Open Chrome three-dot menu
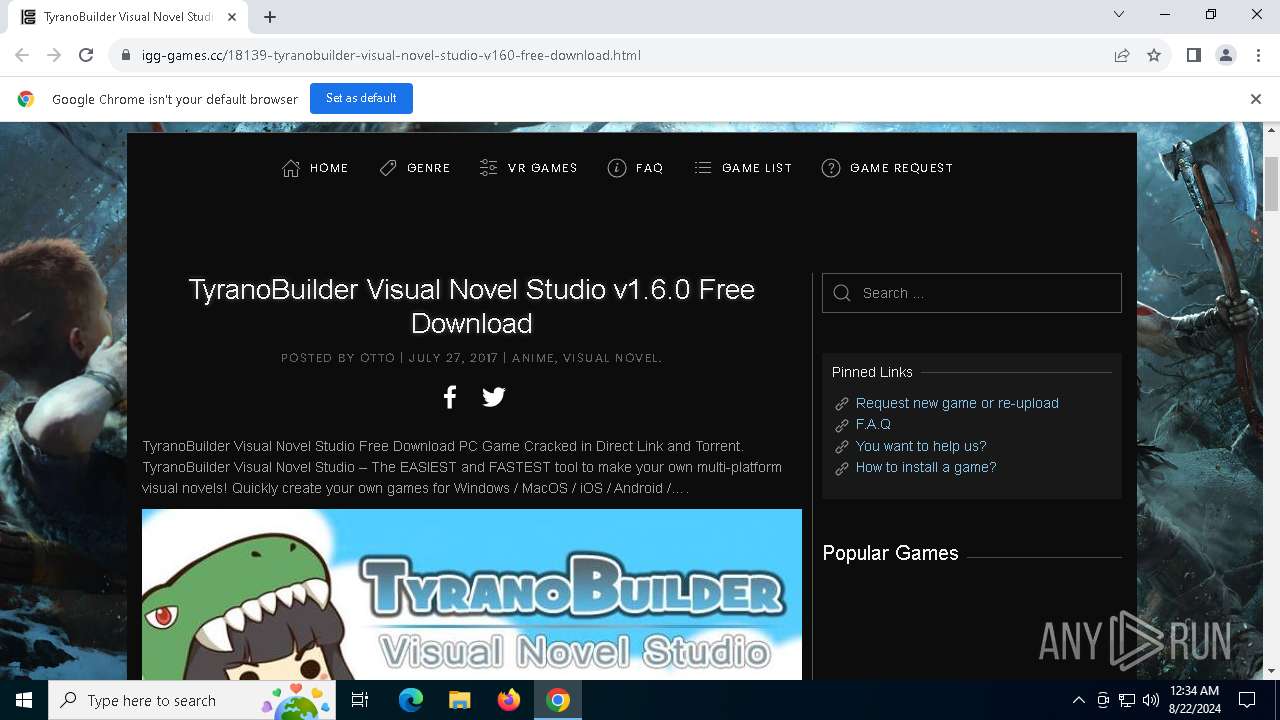The width and height of the screenshot is (1280, 720). (1257, 55)
